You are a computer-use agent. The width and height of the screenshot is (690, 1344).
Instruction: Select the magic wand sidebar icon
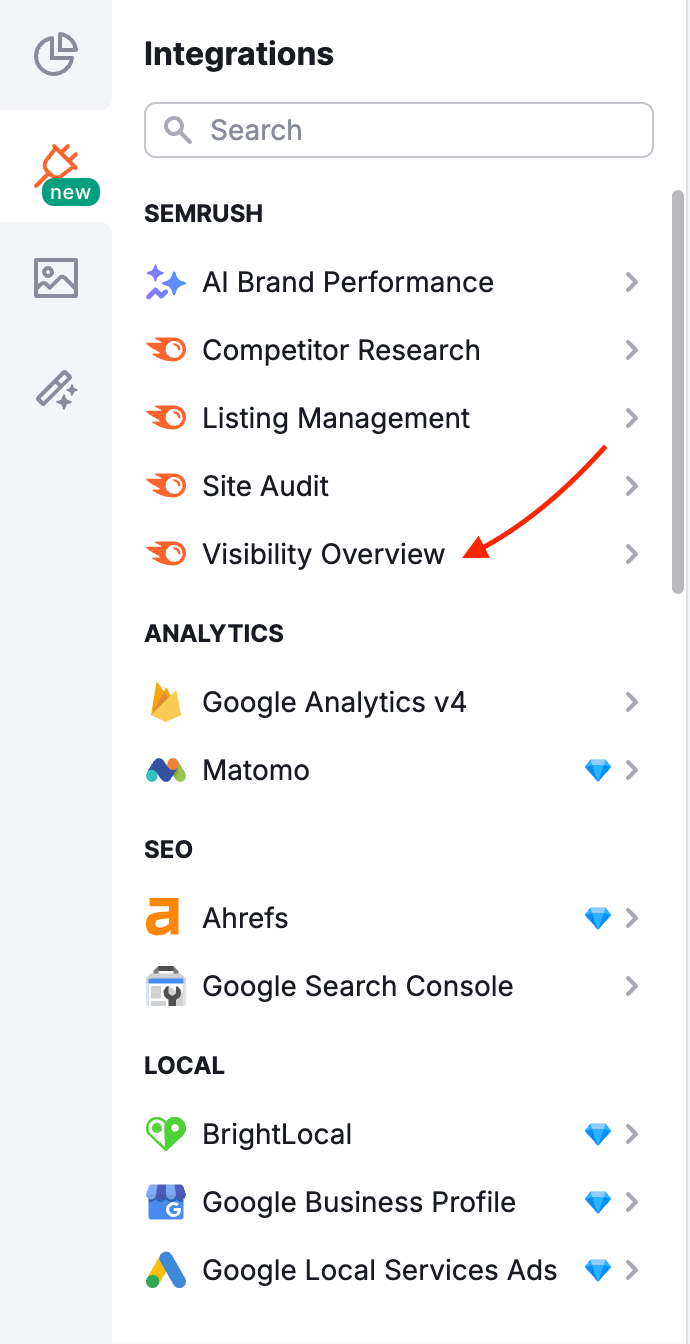tap(55, 390)
